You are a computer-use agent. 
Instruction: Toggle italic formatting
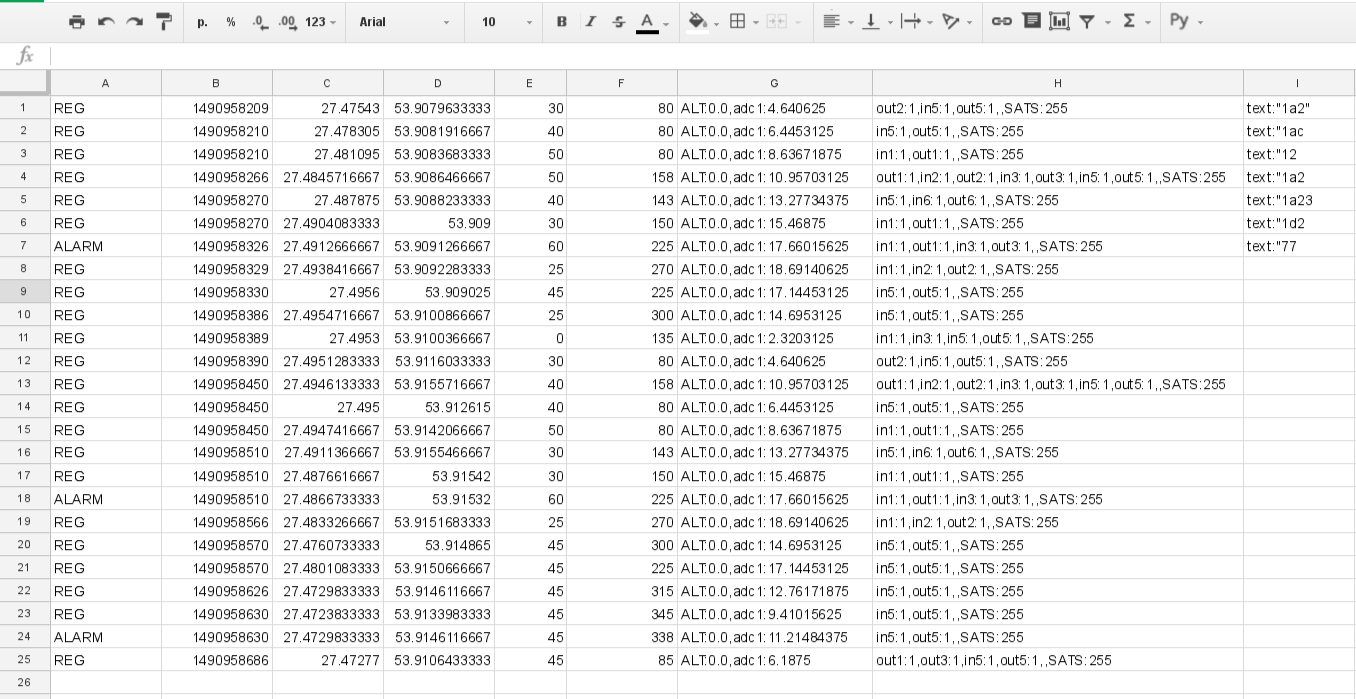(x=590, y=21)
